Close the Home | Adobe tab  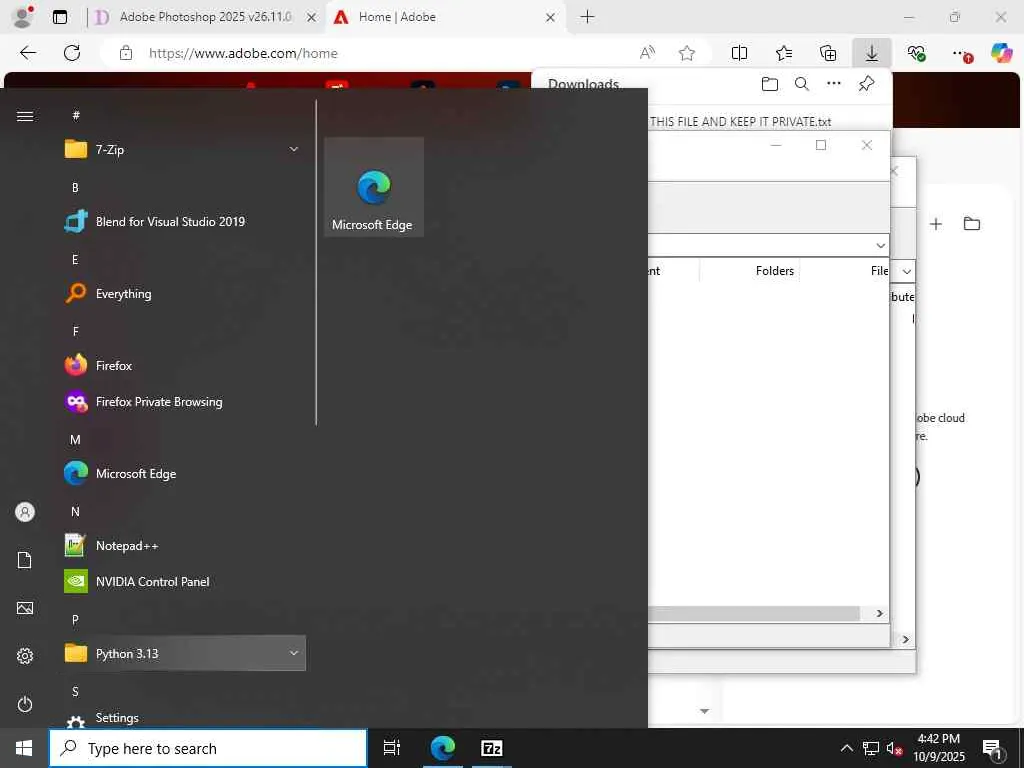pyautogui.click(x=551, y=18)
